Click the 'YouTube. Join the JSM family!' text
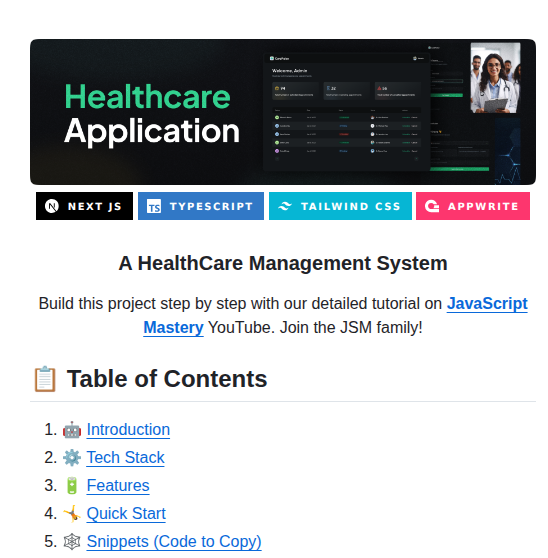Viewport: 548px width, 558px height. click(x=315, y=328)
